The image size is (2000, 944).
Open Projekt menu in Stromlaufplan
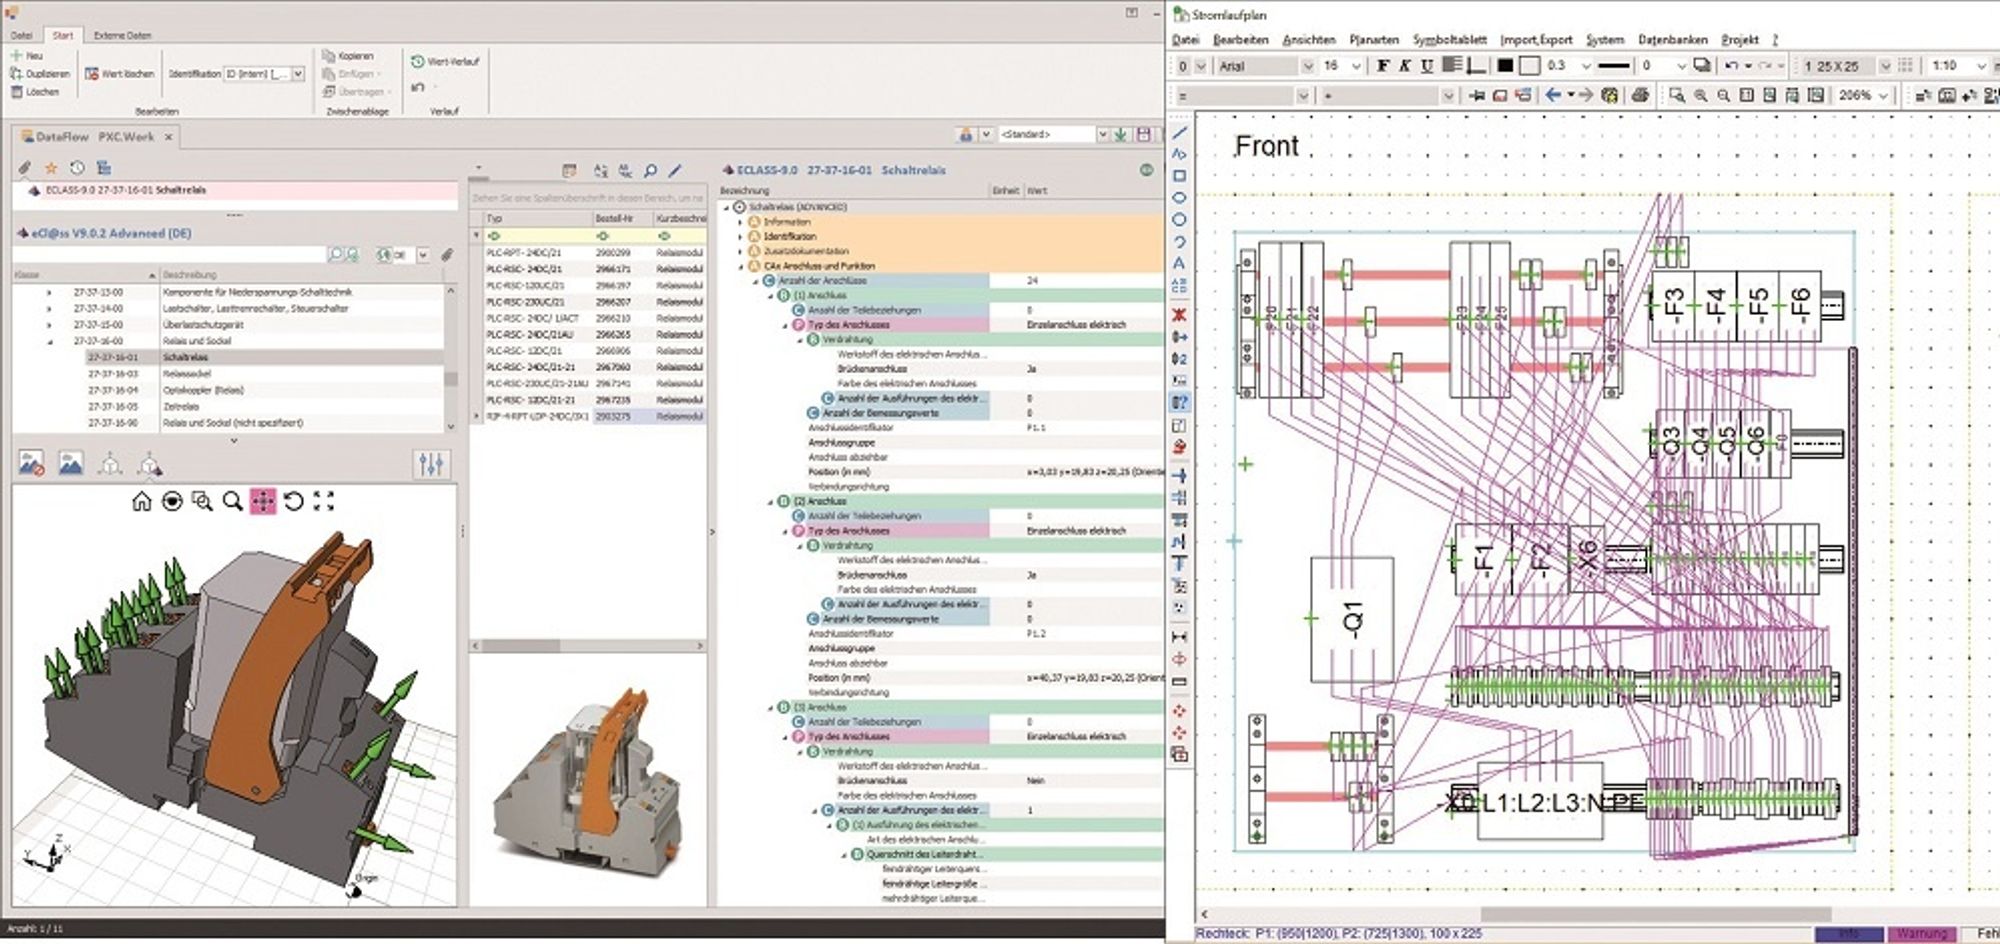[1739, 40]
